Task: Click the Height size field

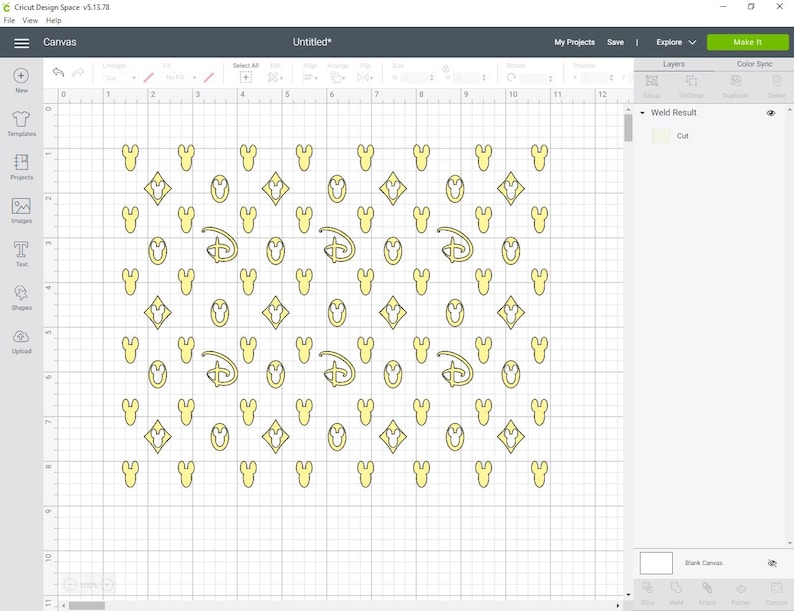Action: click(467, 77)
